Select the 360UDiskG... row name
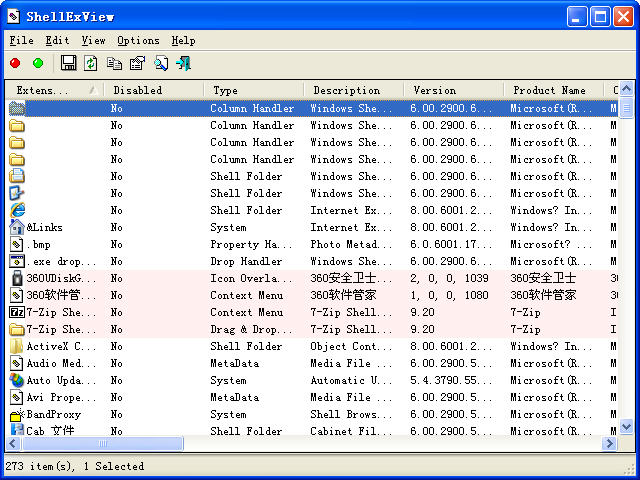This screenshot has width=640, height=480. [61, 278]
